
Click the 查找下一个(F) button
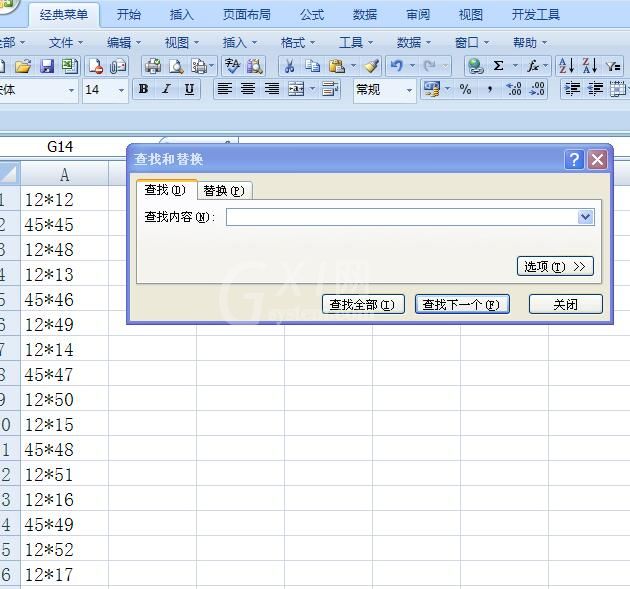tap(462, 305)
